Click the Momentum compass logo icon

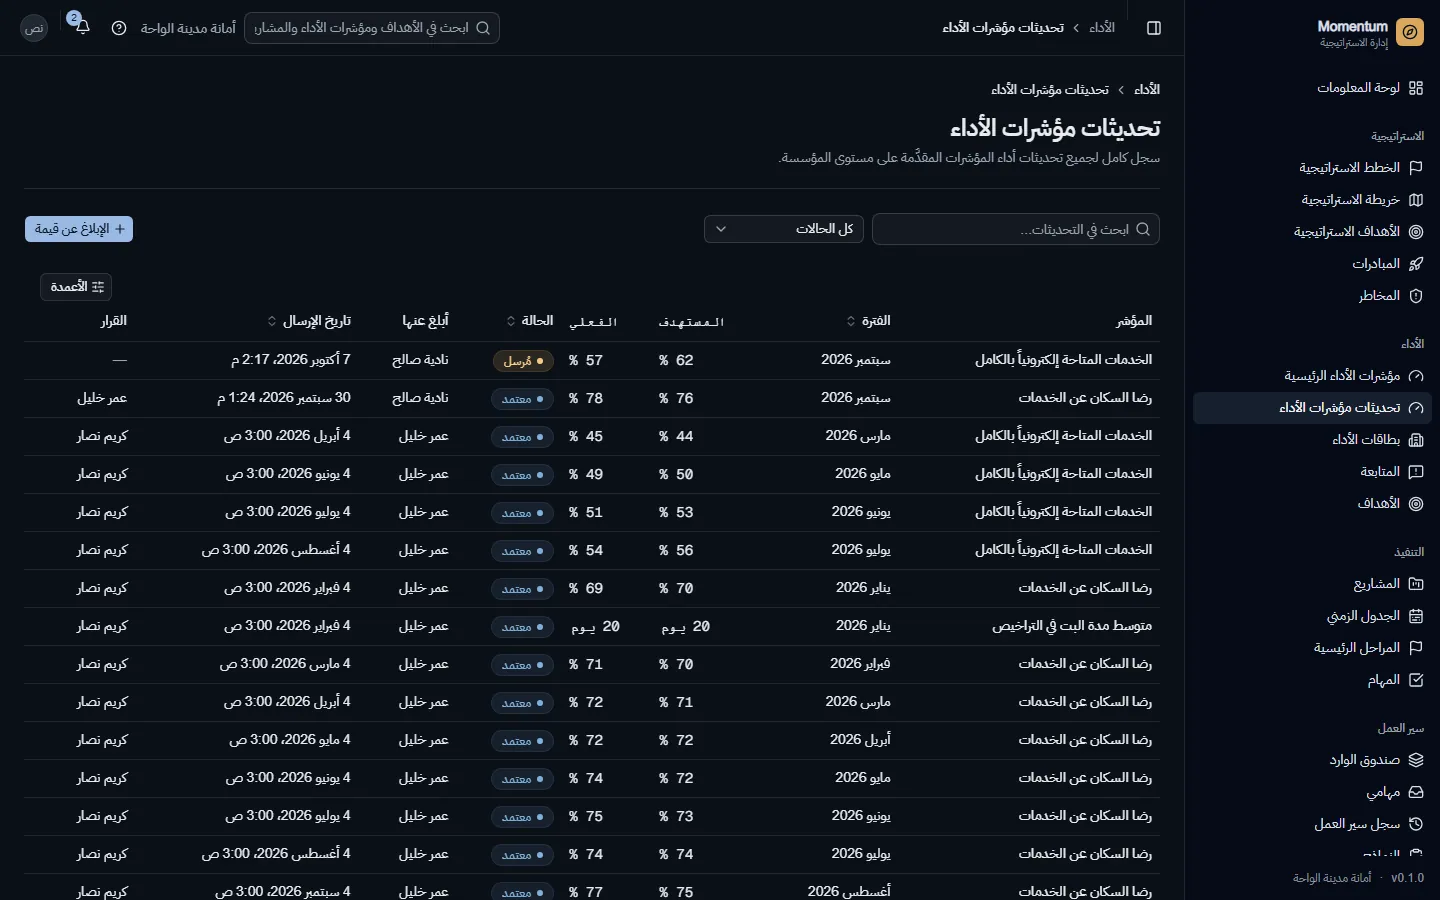tap(1410, 32)
